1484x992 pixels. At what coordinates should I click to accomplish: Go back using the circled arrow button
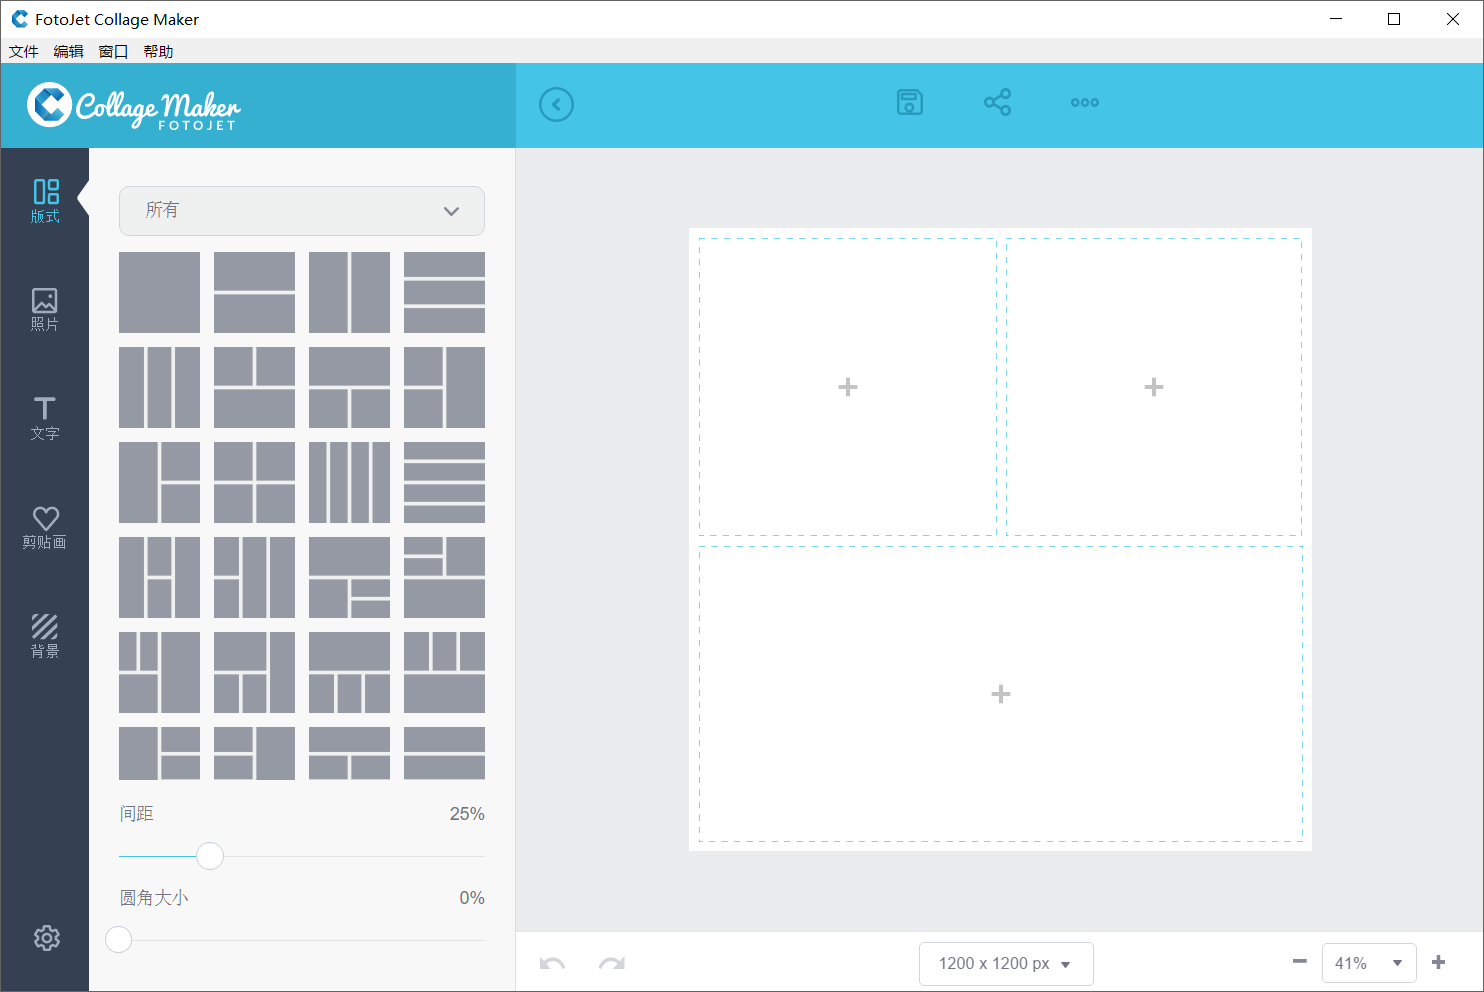pyautogui.click(x=556, y=105)
